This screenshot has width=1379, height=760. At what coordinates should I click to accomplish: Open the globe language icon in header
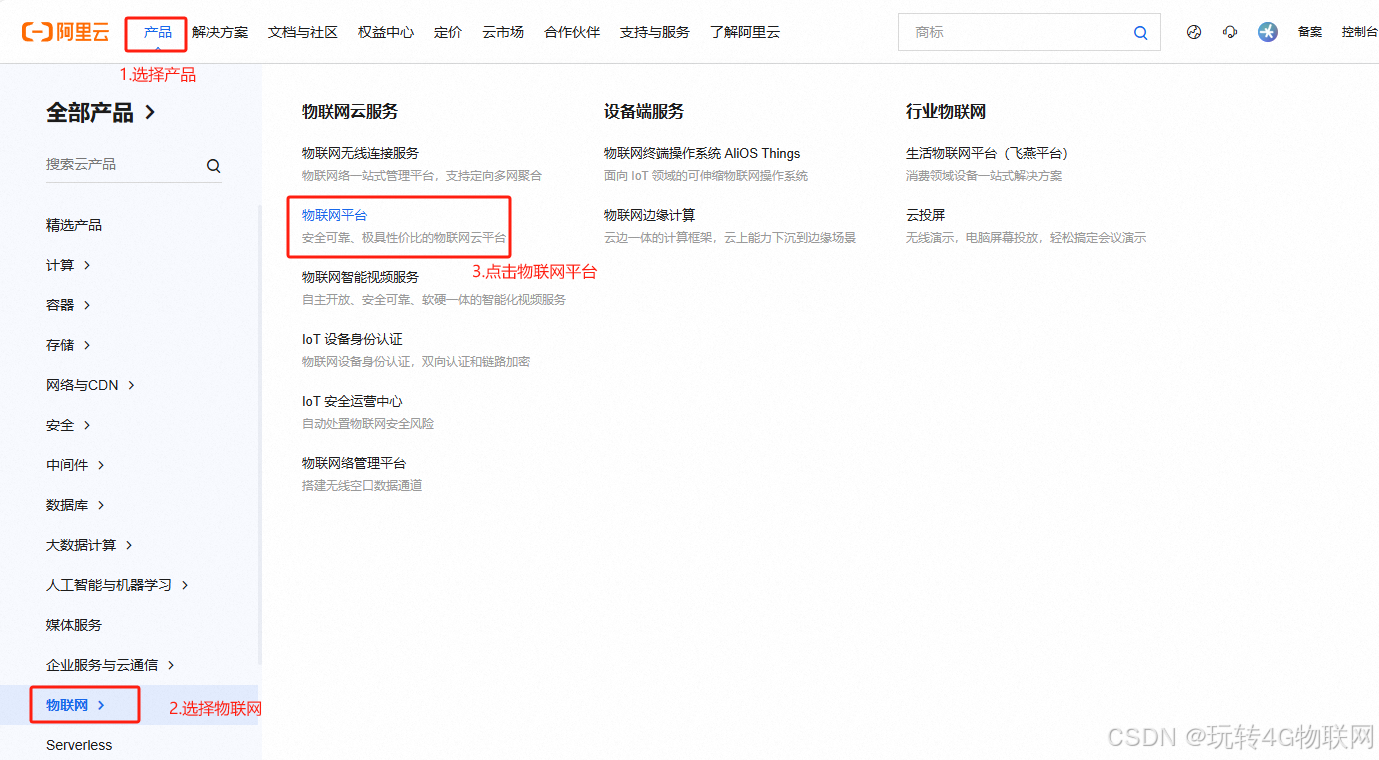(1193, 32)
